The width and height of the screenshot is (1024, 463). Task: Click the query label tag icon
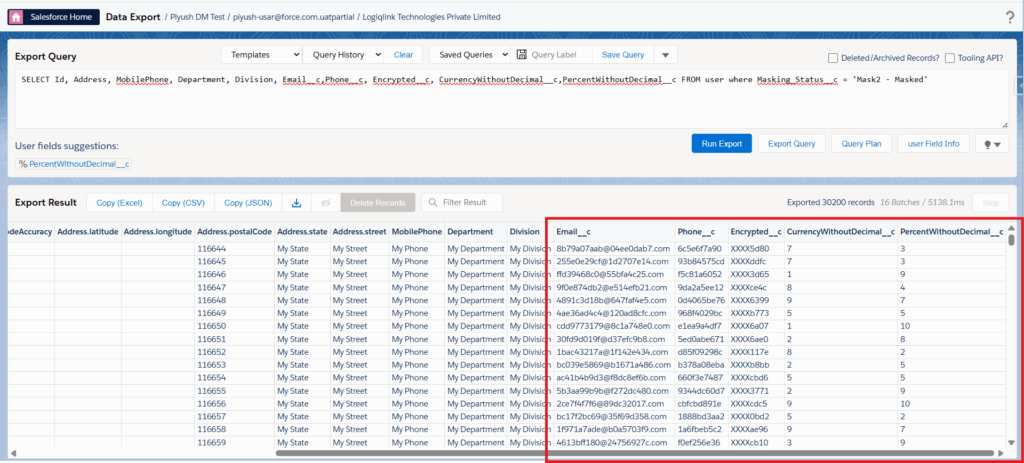522,55
